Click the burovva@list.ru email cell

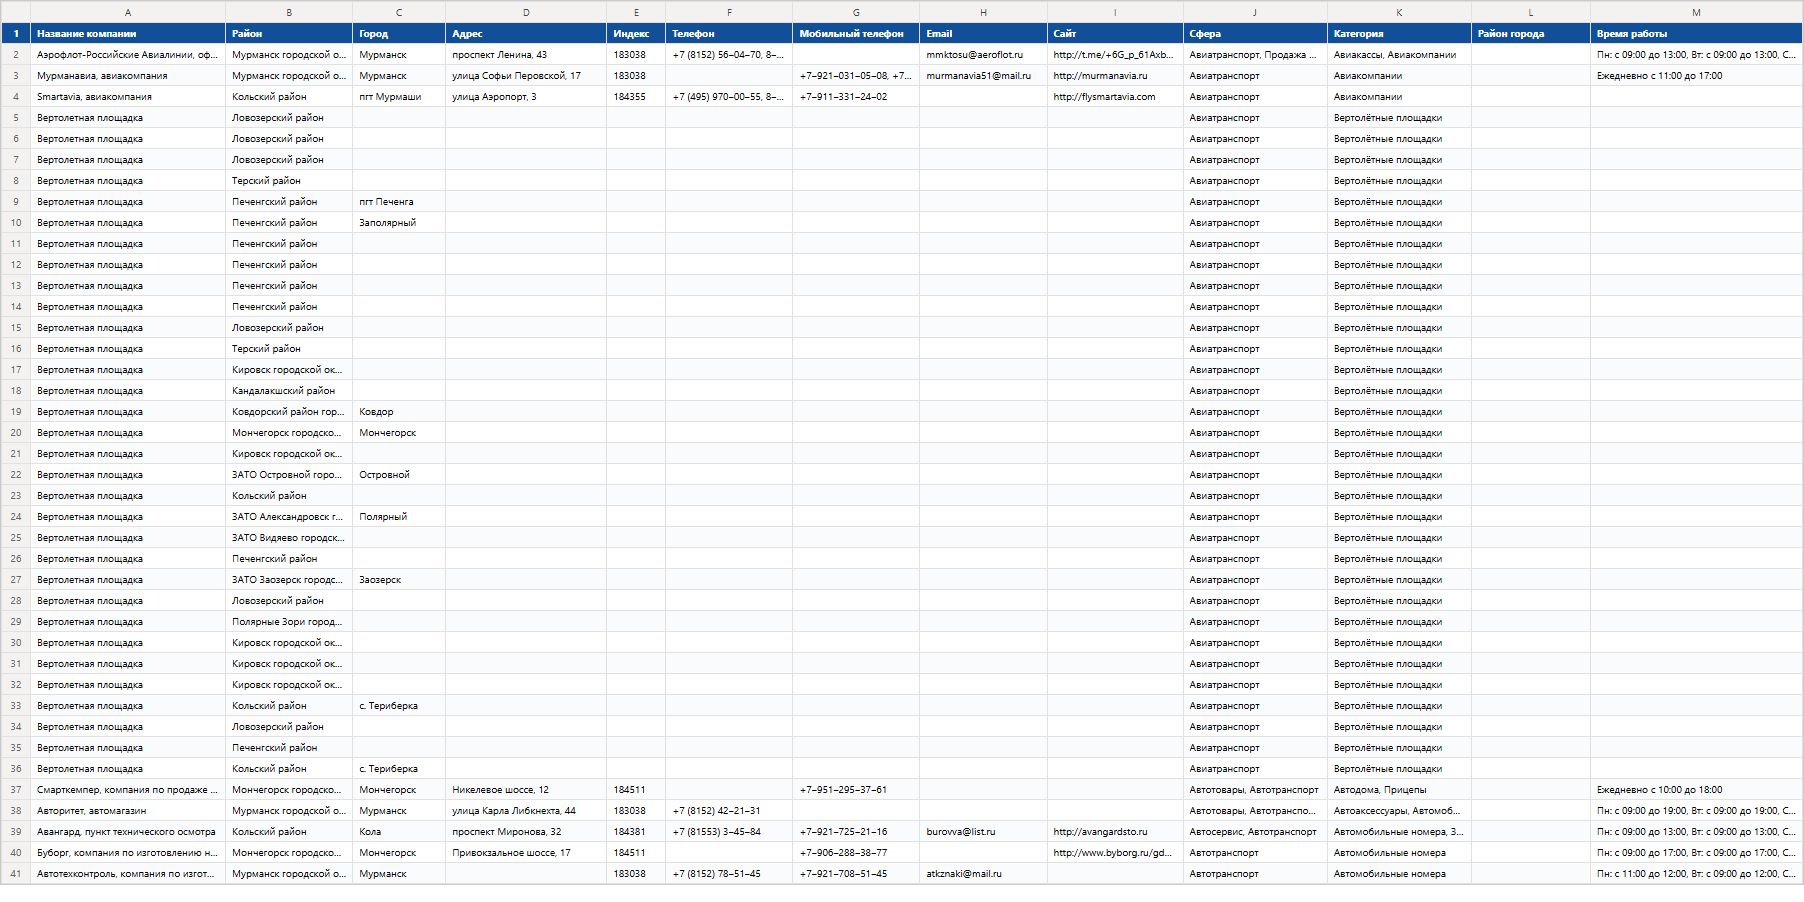[x=983, y=832]
